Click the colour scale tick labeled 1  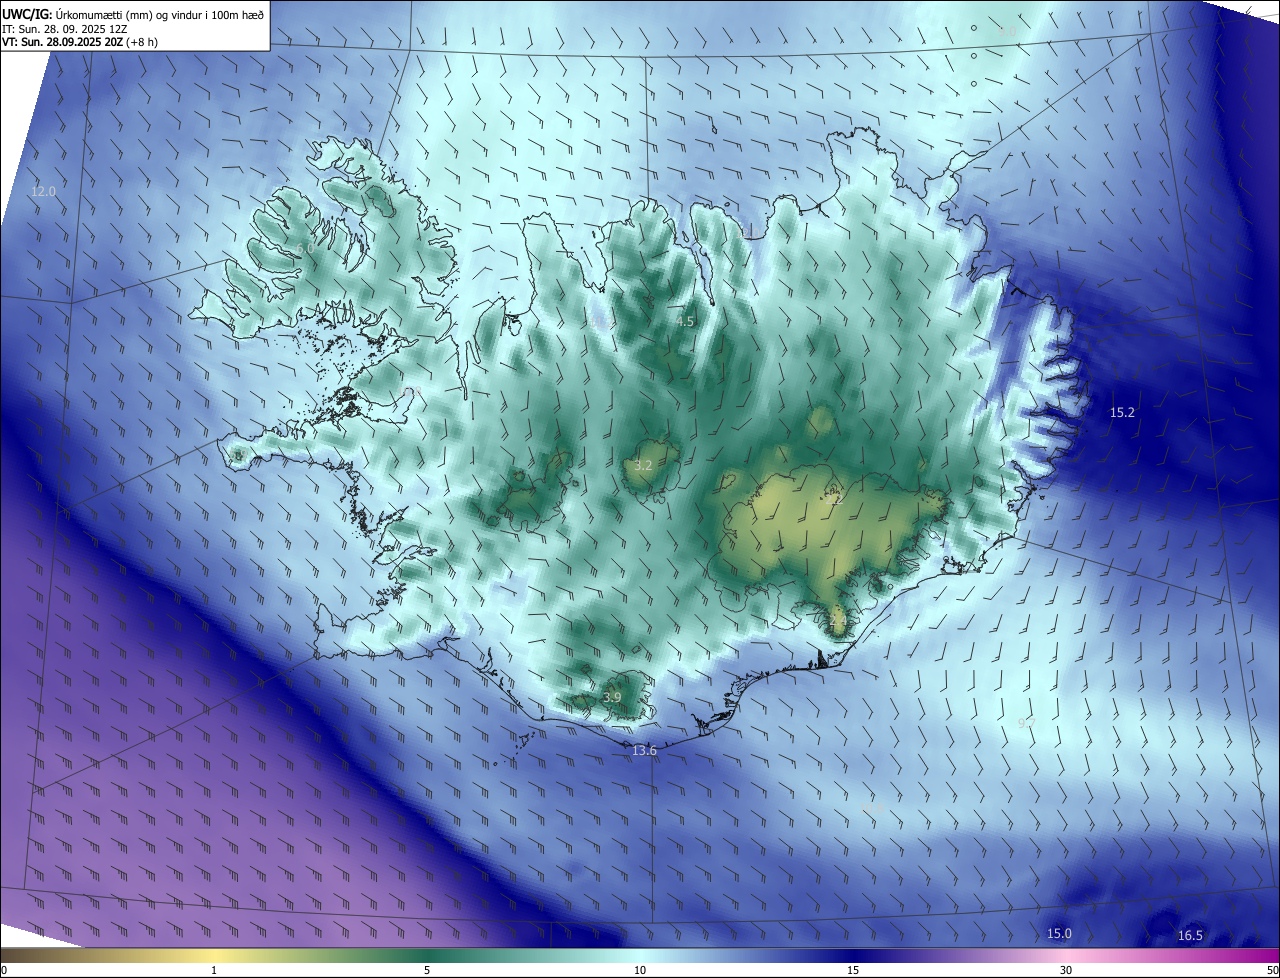click(x=214, y=970)
